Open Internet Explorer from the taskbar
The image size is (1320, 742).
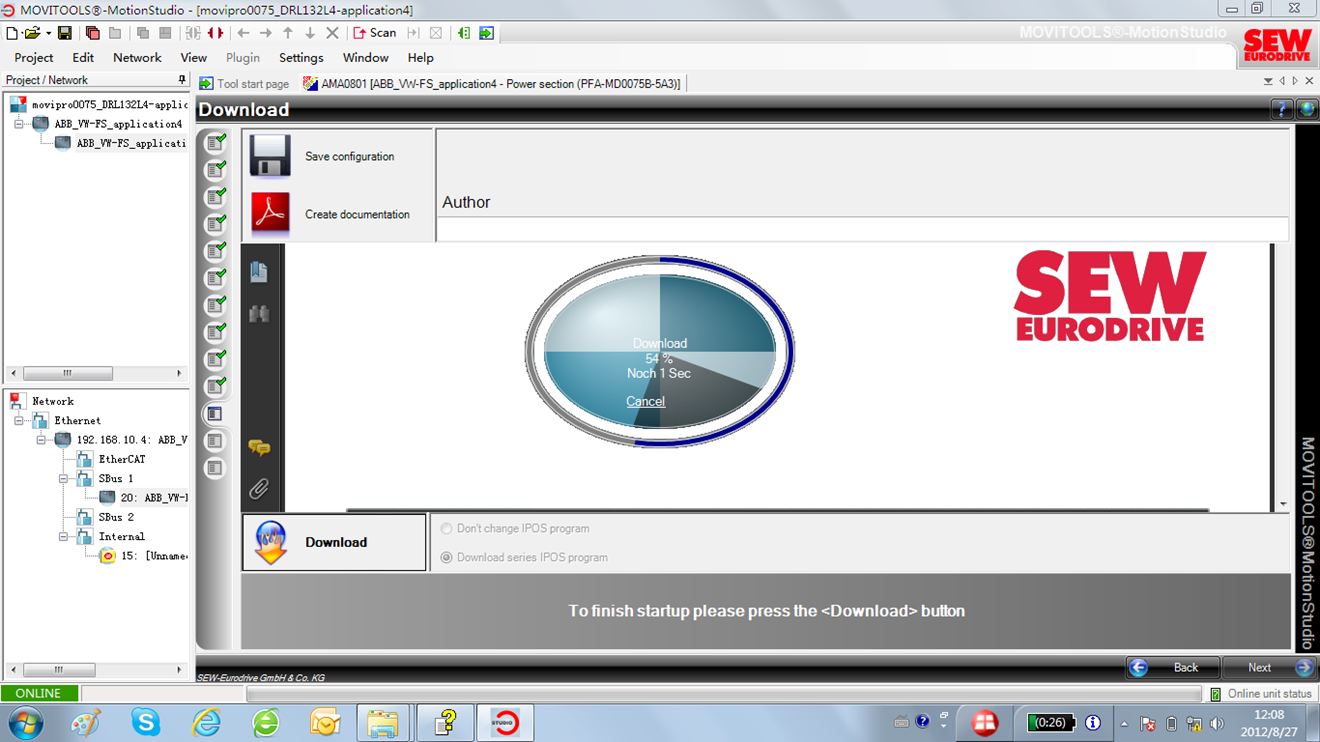(x=206, y=722)
